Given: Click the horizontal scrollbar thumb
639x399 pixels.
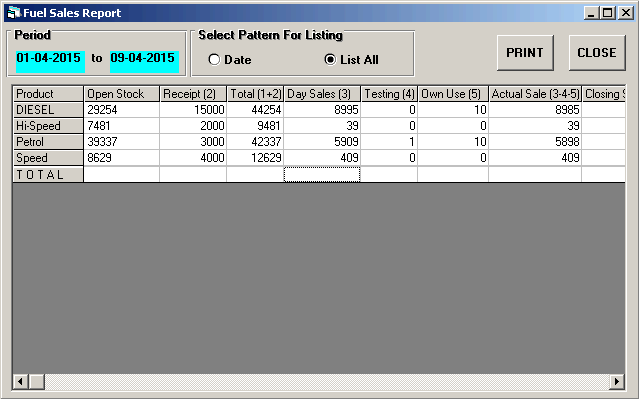Looking at the screenshot, I should click(37, 382).
